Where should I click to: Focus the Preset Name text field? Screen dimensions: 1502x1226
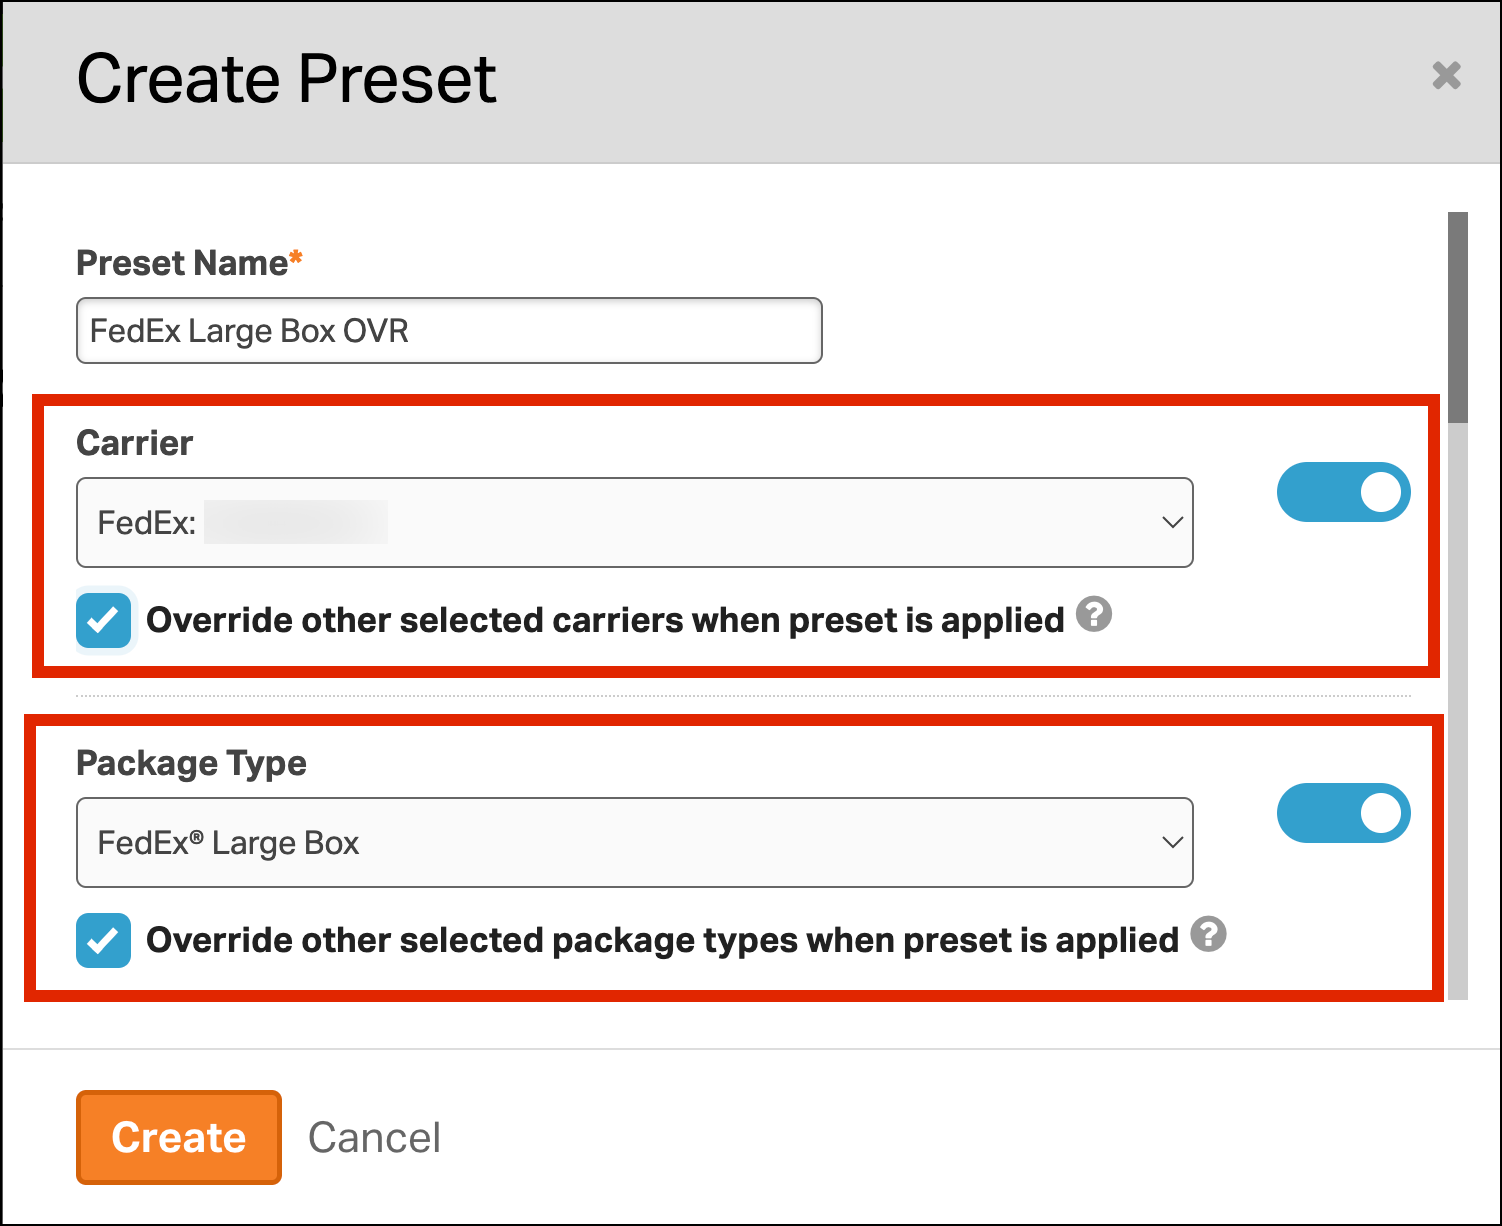point(449,330)
